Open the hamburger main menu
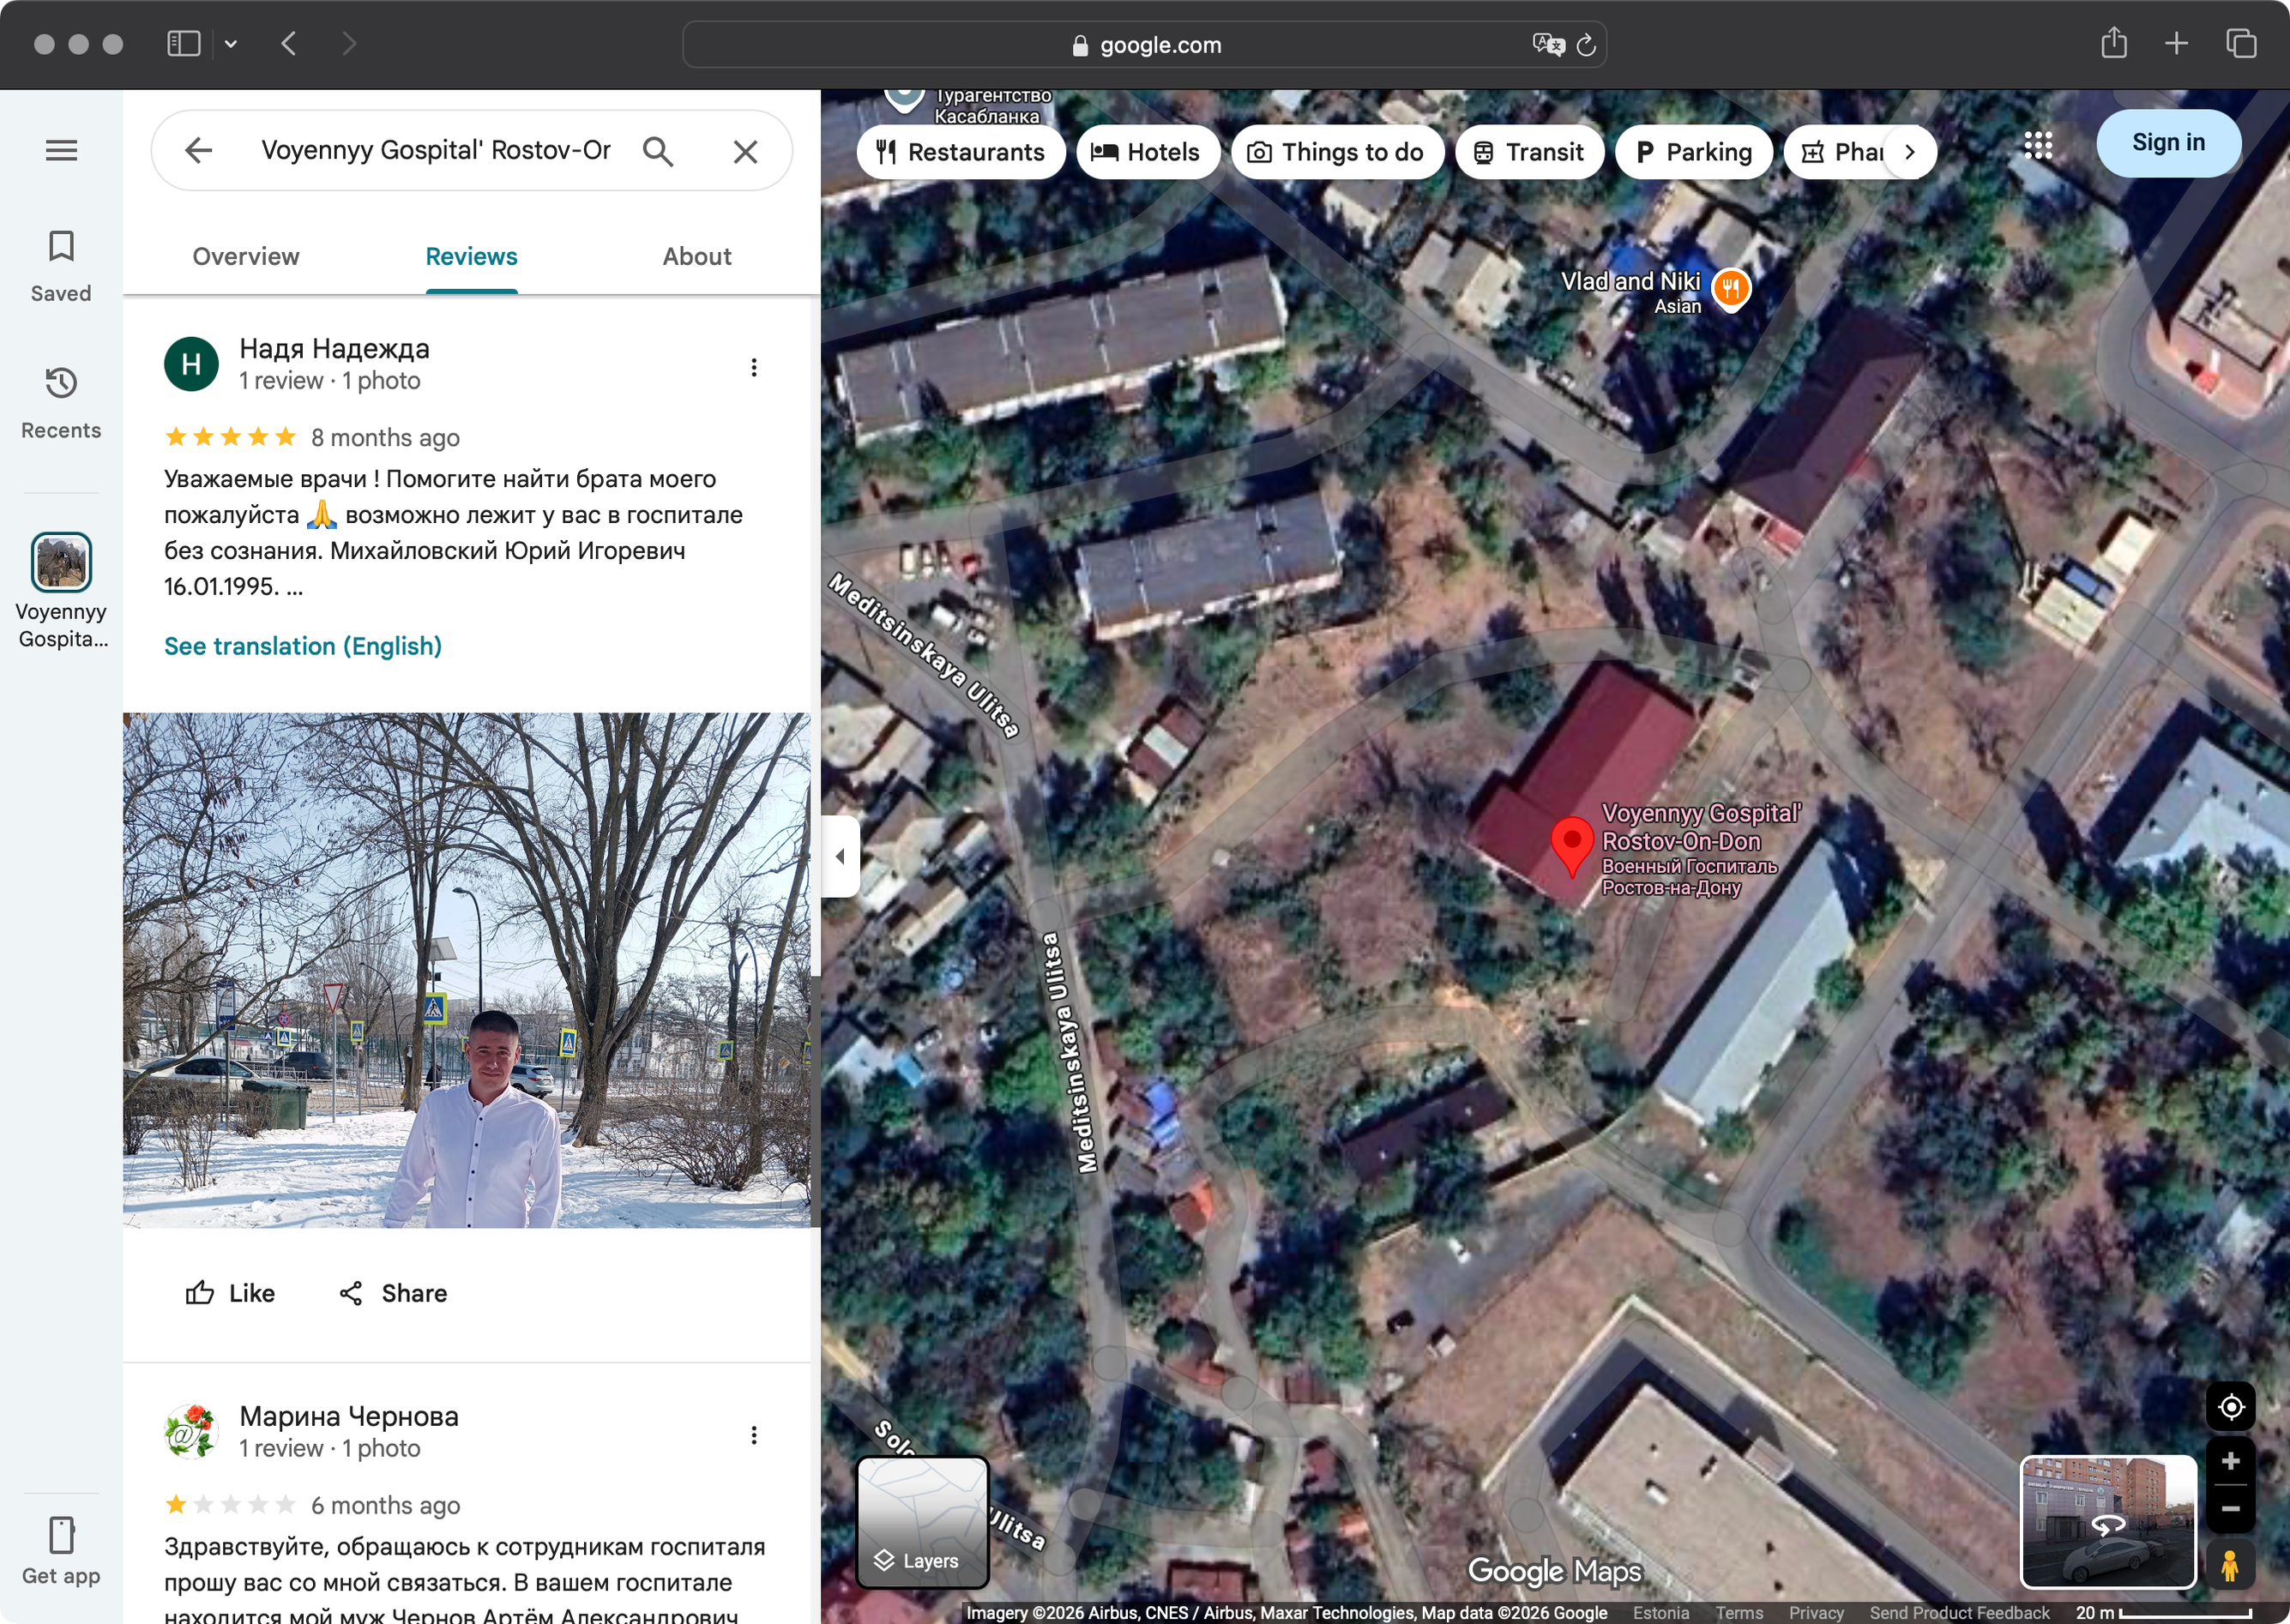The width and height of the screenshot is (2290, 1624). [61, 150]
